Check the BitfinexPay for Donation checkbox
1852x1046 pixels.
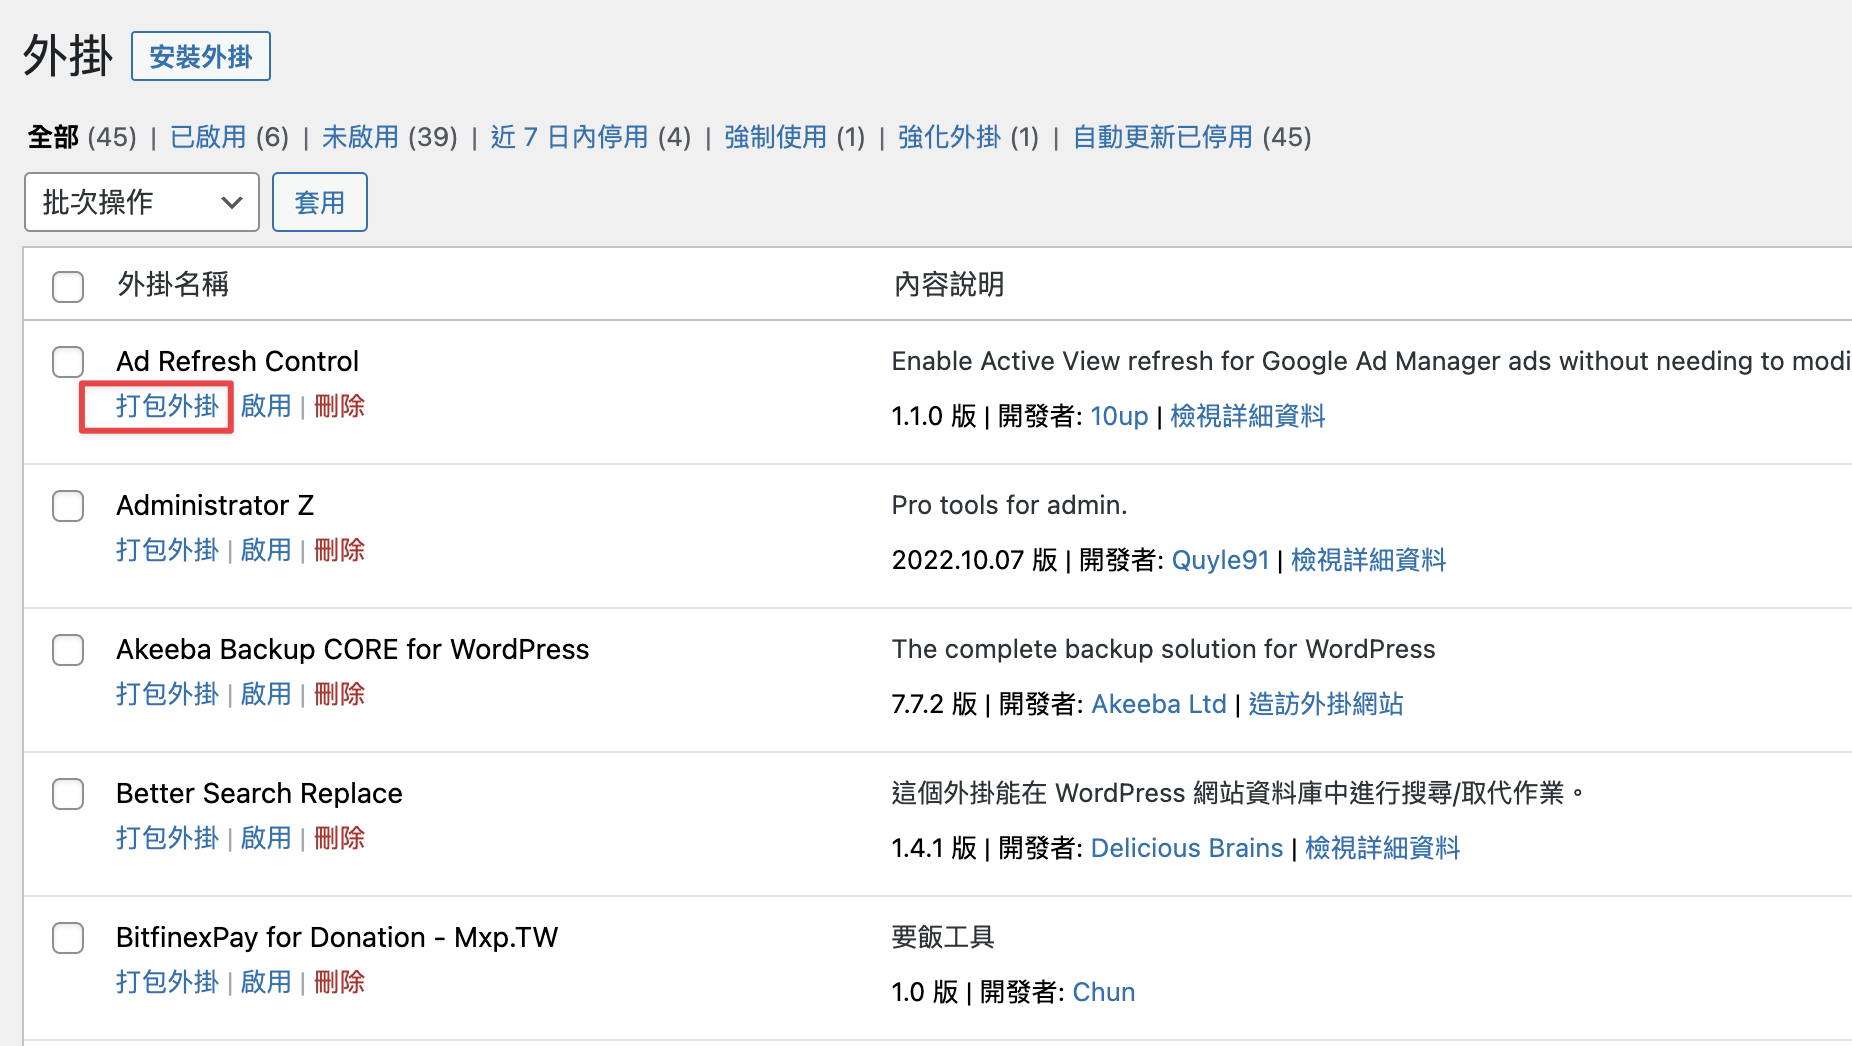[x=68, y=938]
